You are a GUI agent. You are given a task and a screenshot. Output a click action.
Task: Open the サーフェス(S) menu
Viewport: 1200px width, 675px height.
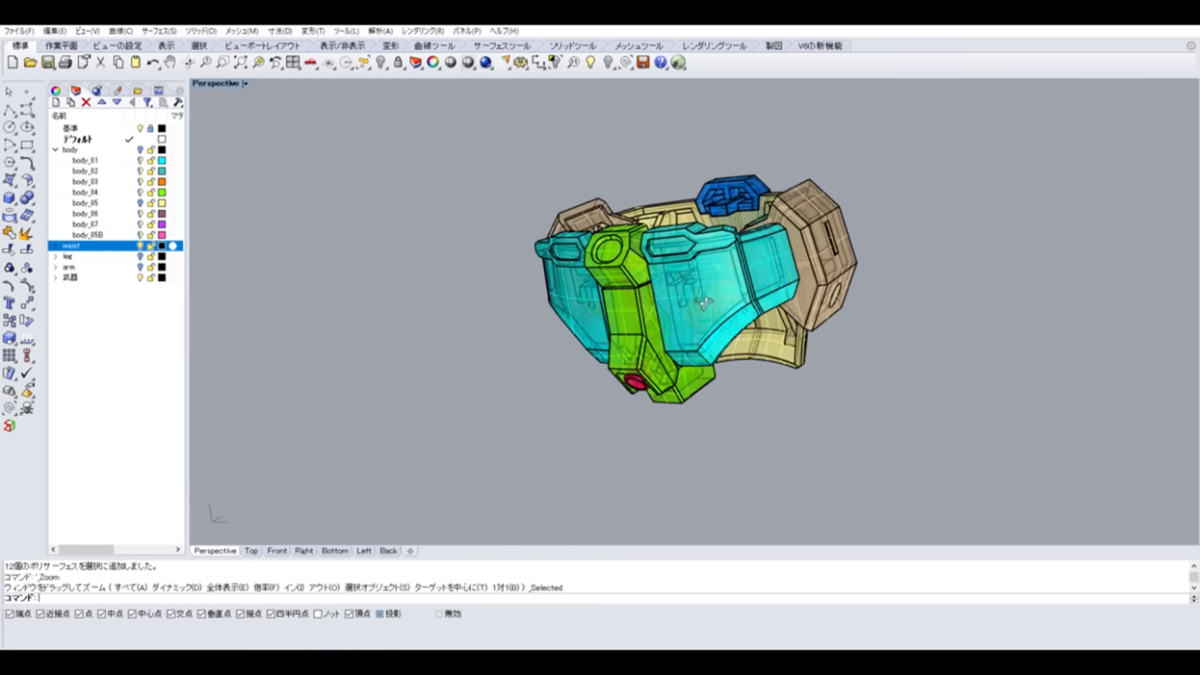click(x=158, y=31)
